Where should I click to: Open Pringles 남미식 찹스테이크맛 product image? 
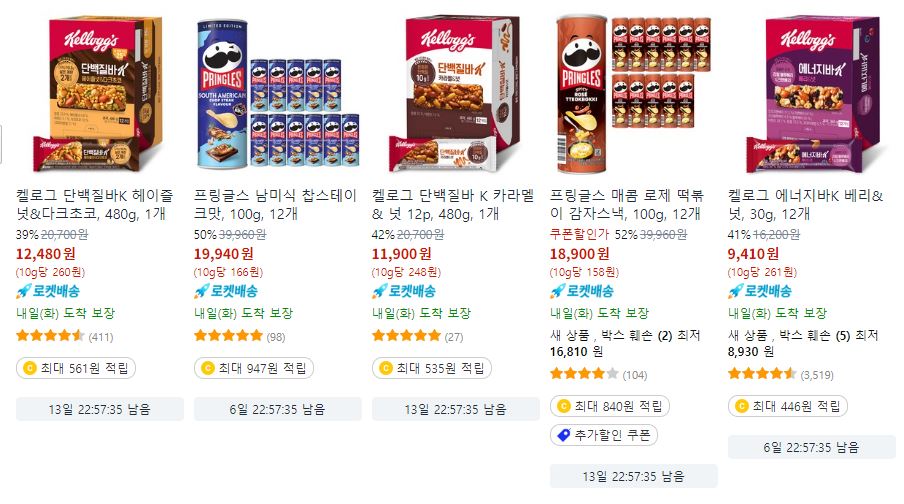277,94
